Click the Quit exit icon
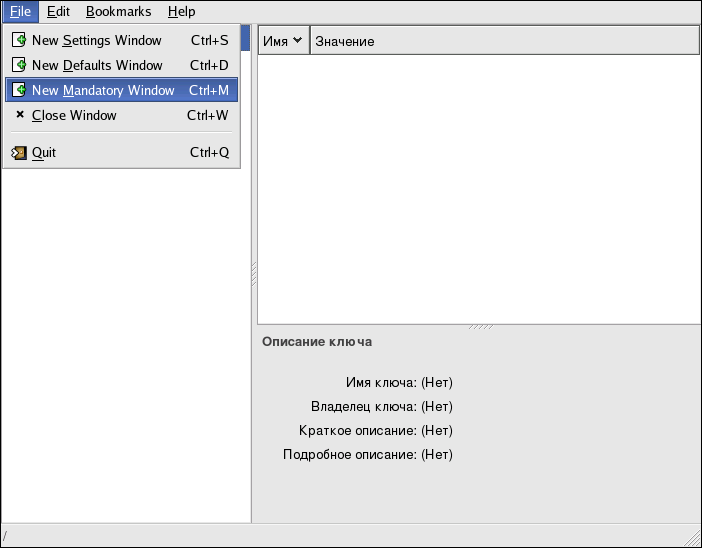The height and width of the screenshot is (548, 702). coord(19,153)
